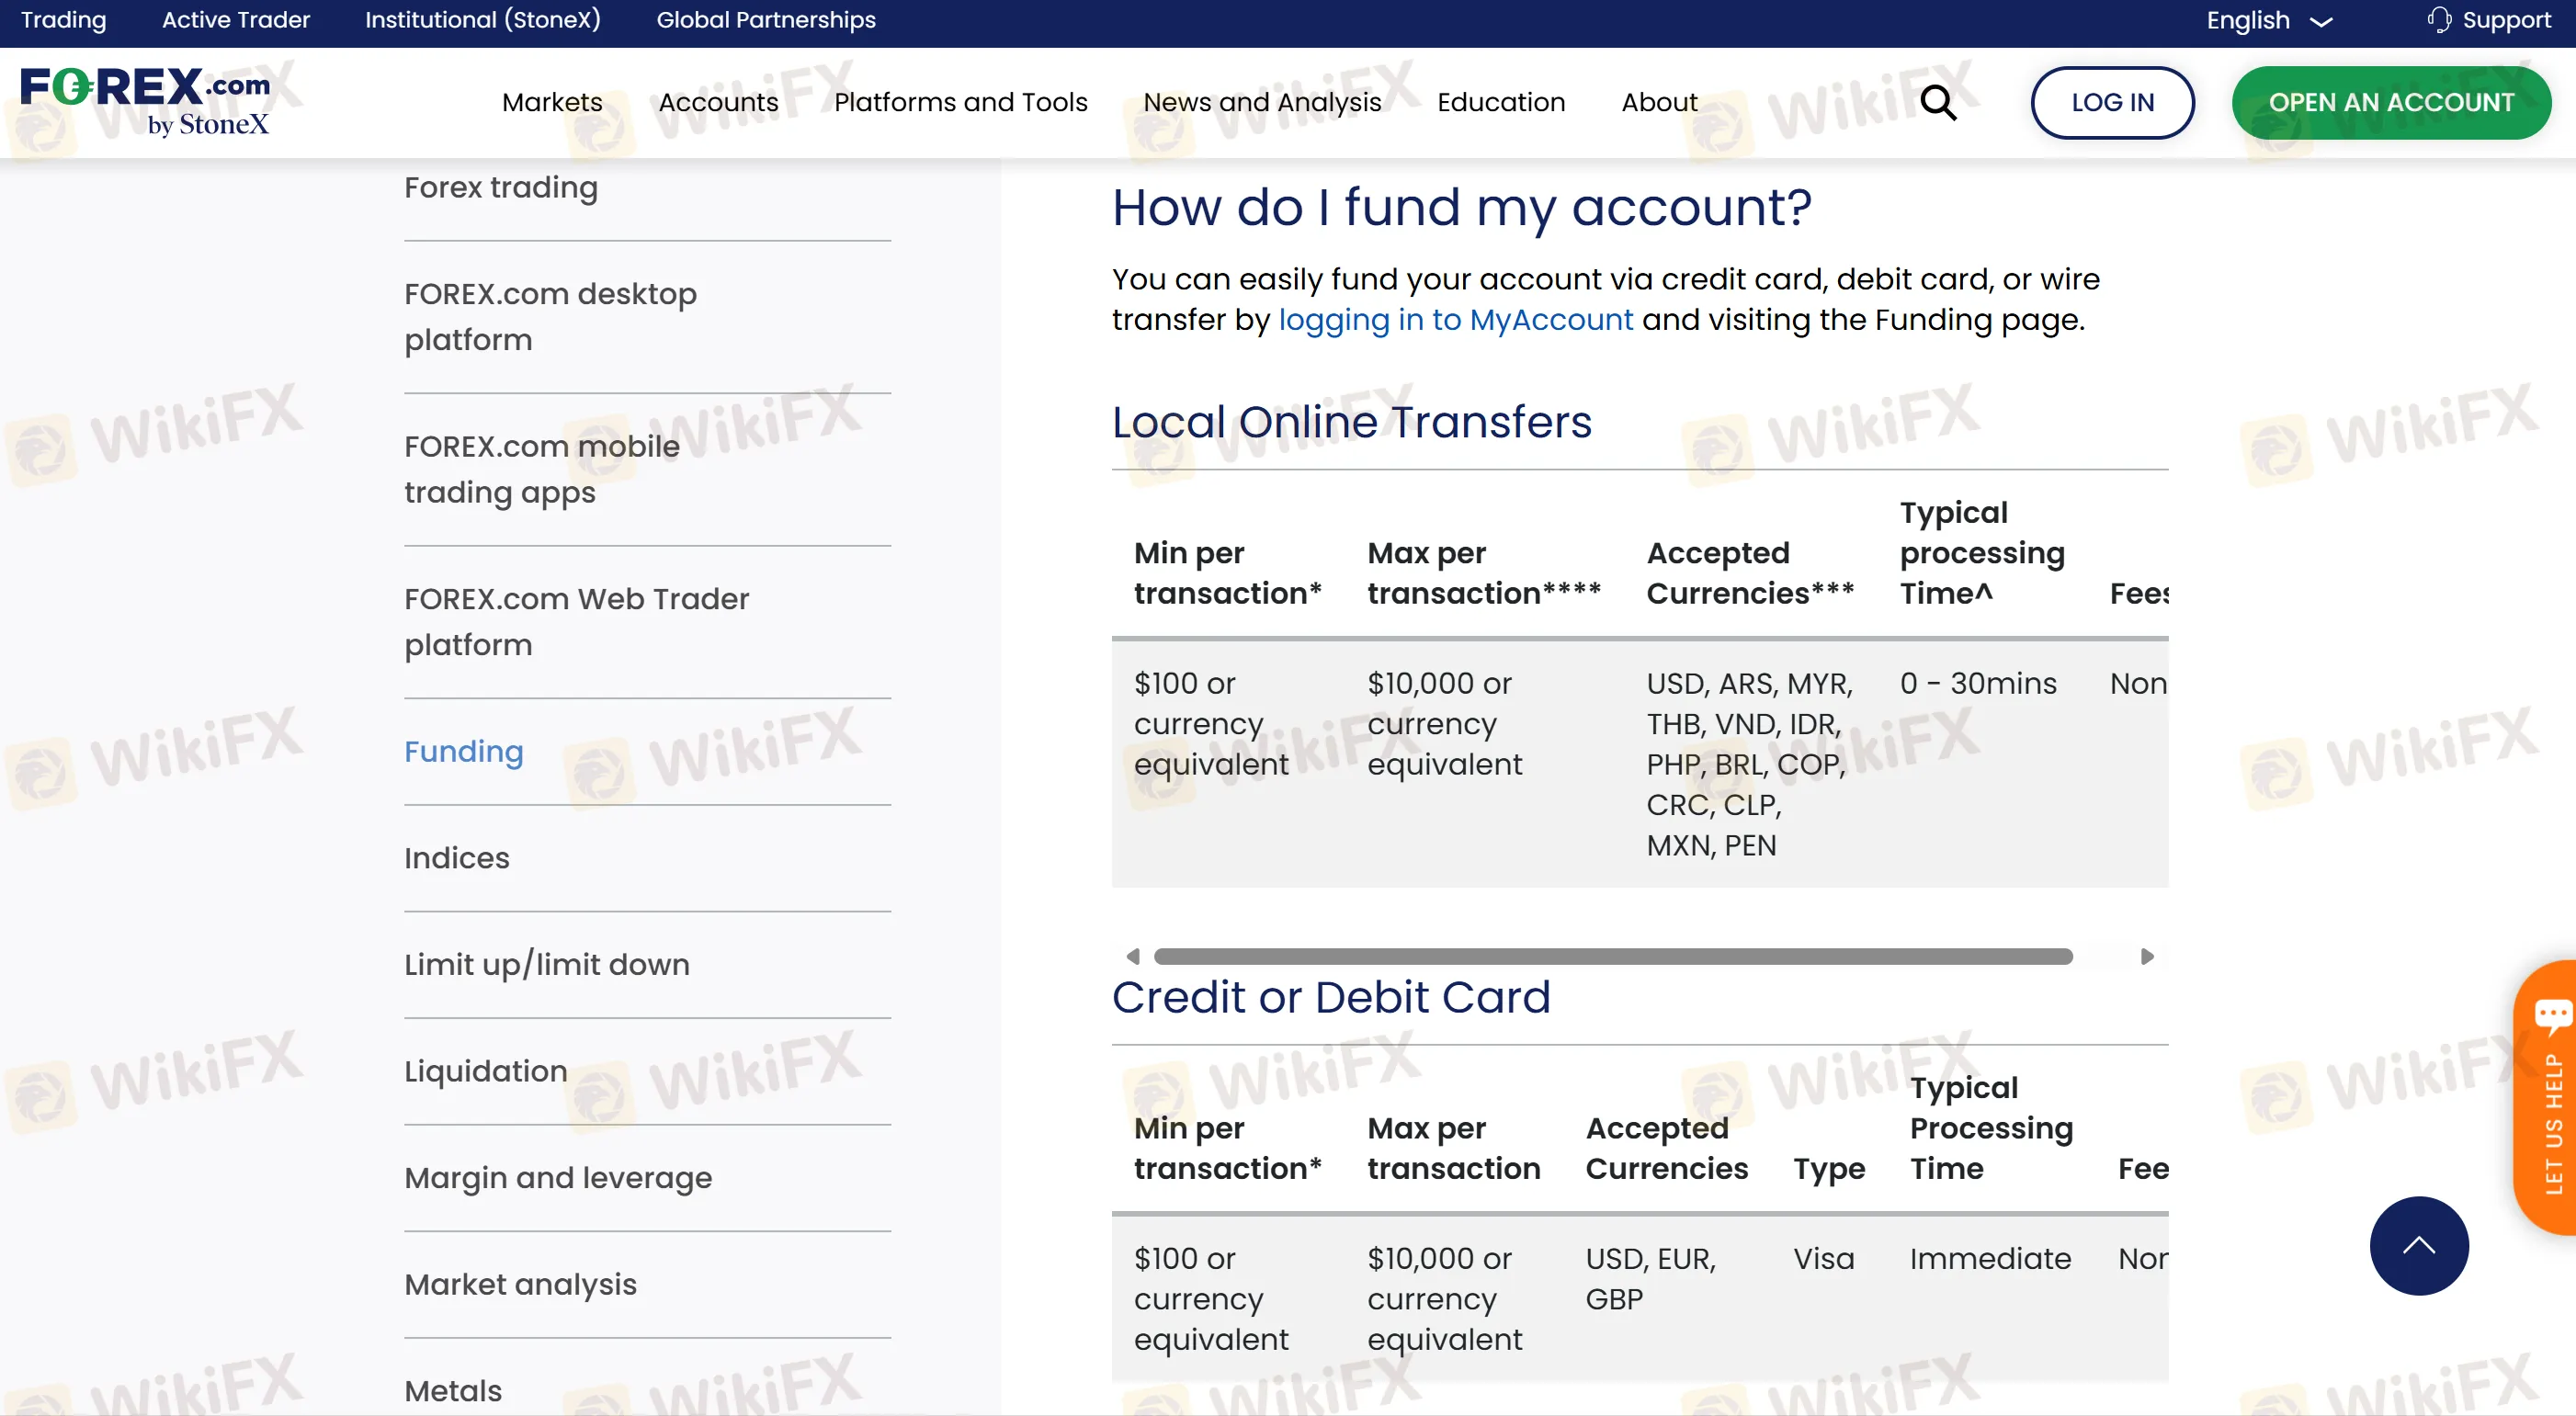The width and height of the screenshot is (2576, 1416).
Task: Select Margin and leverage in sidebar
Action: click(558, 1177)
